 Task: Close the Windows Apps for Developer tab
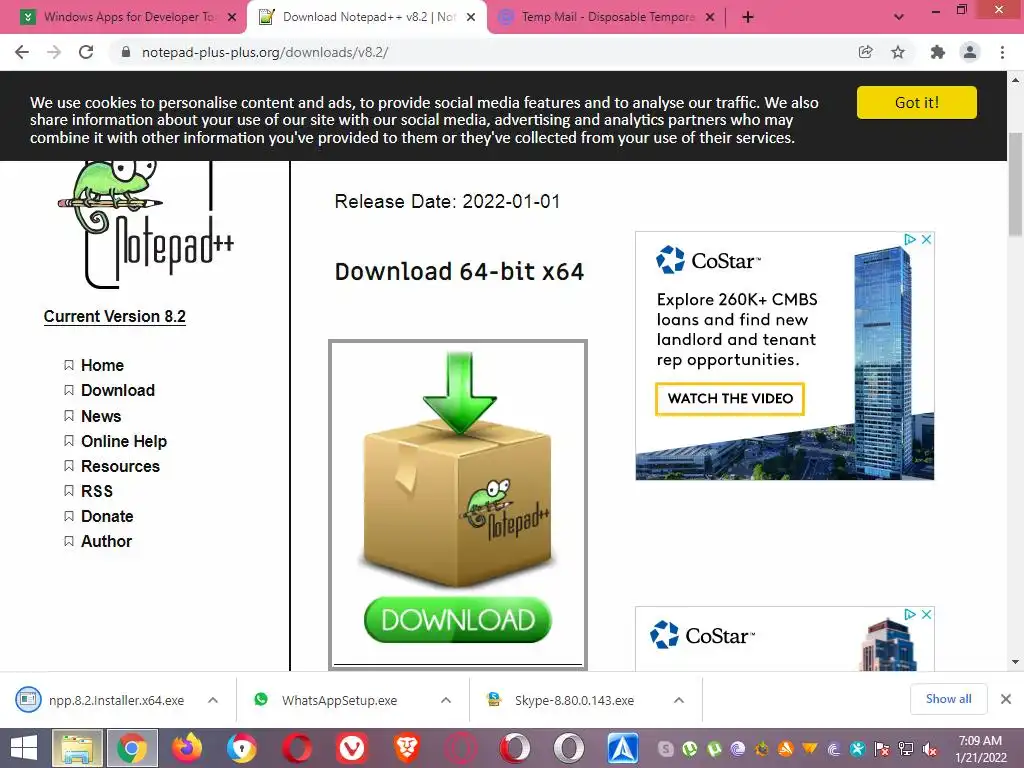(x=232, y=18)
